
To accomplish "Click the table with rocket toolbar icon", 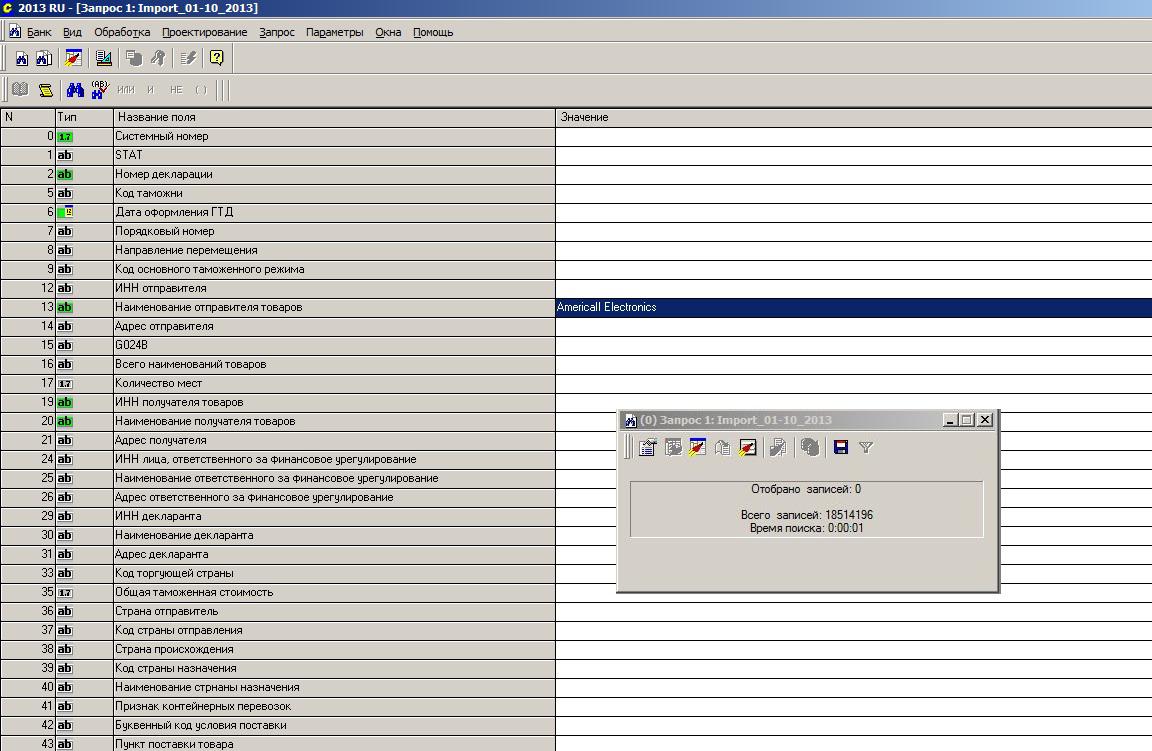I will (x=73, y=58).
